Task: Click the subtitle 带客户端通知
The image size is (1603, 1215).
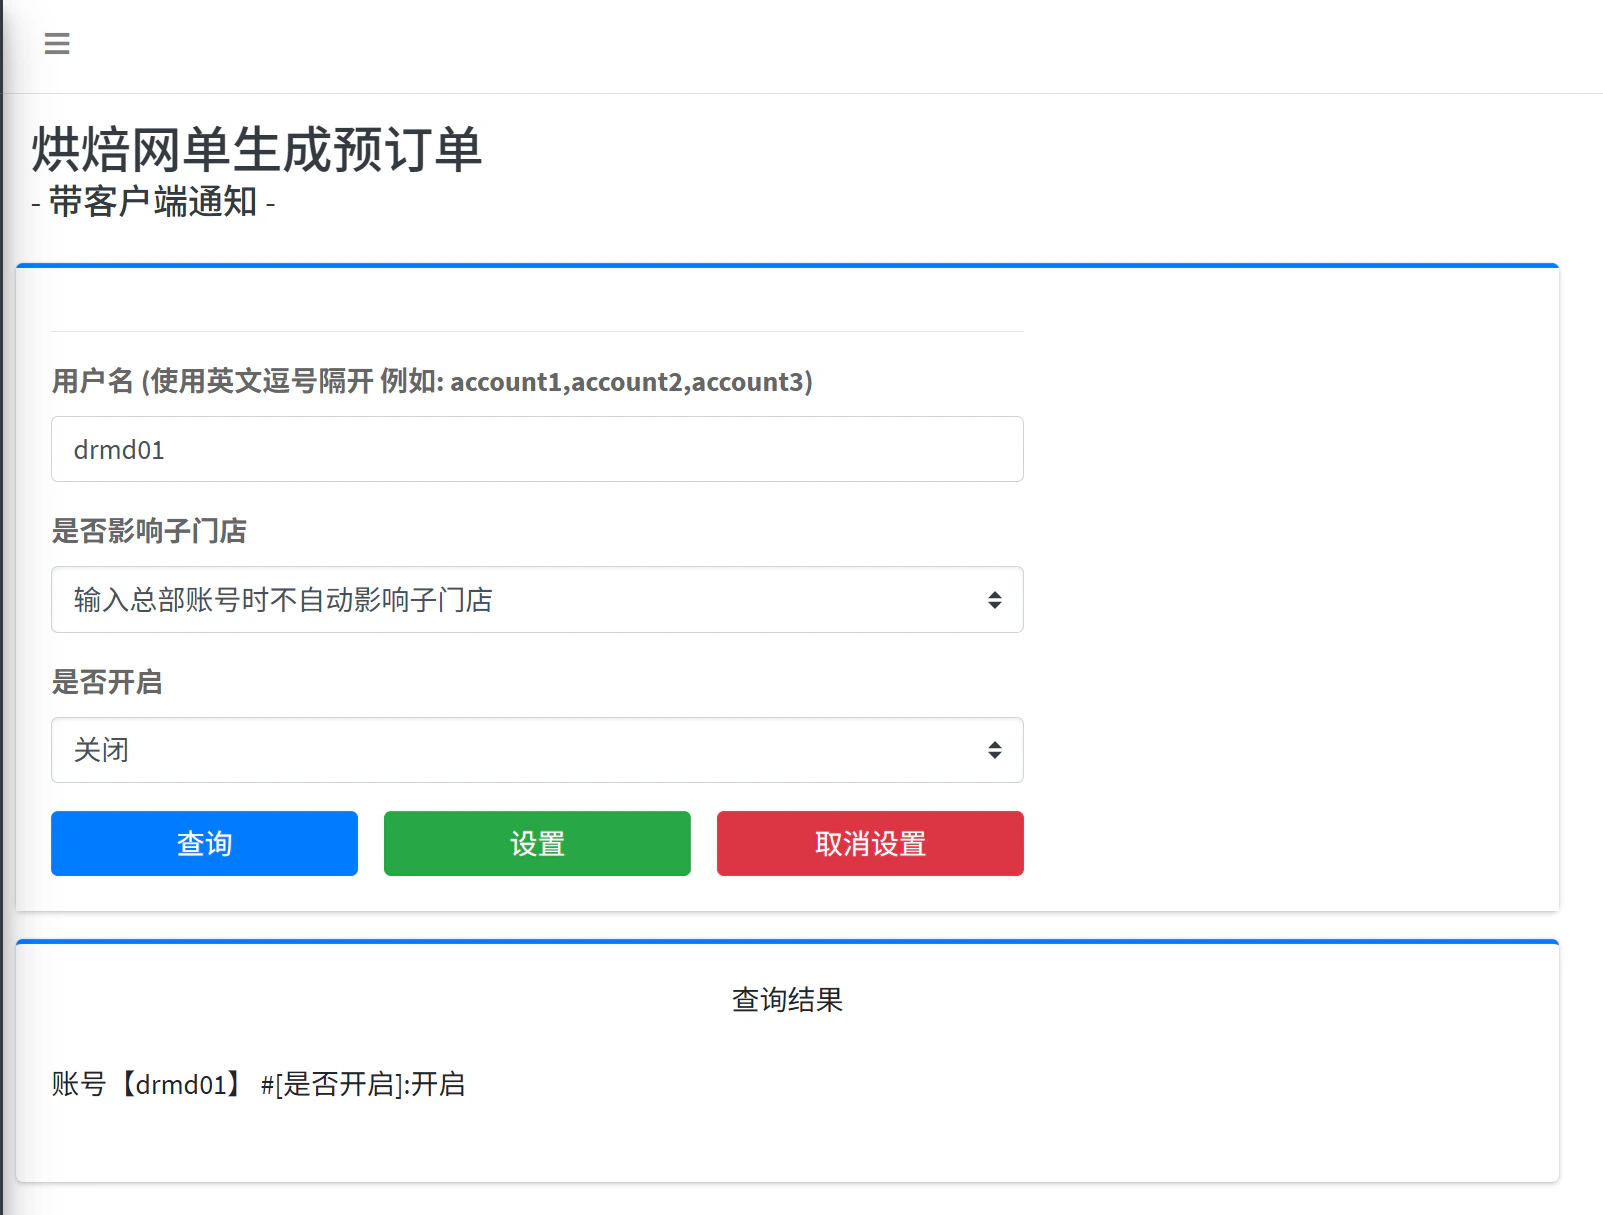Action: pyautogui.click(x=153, y=202)
